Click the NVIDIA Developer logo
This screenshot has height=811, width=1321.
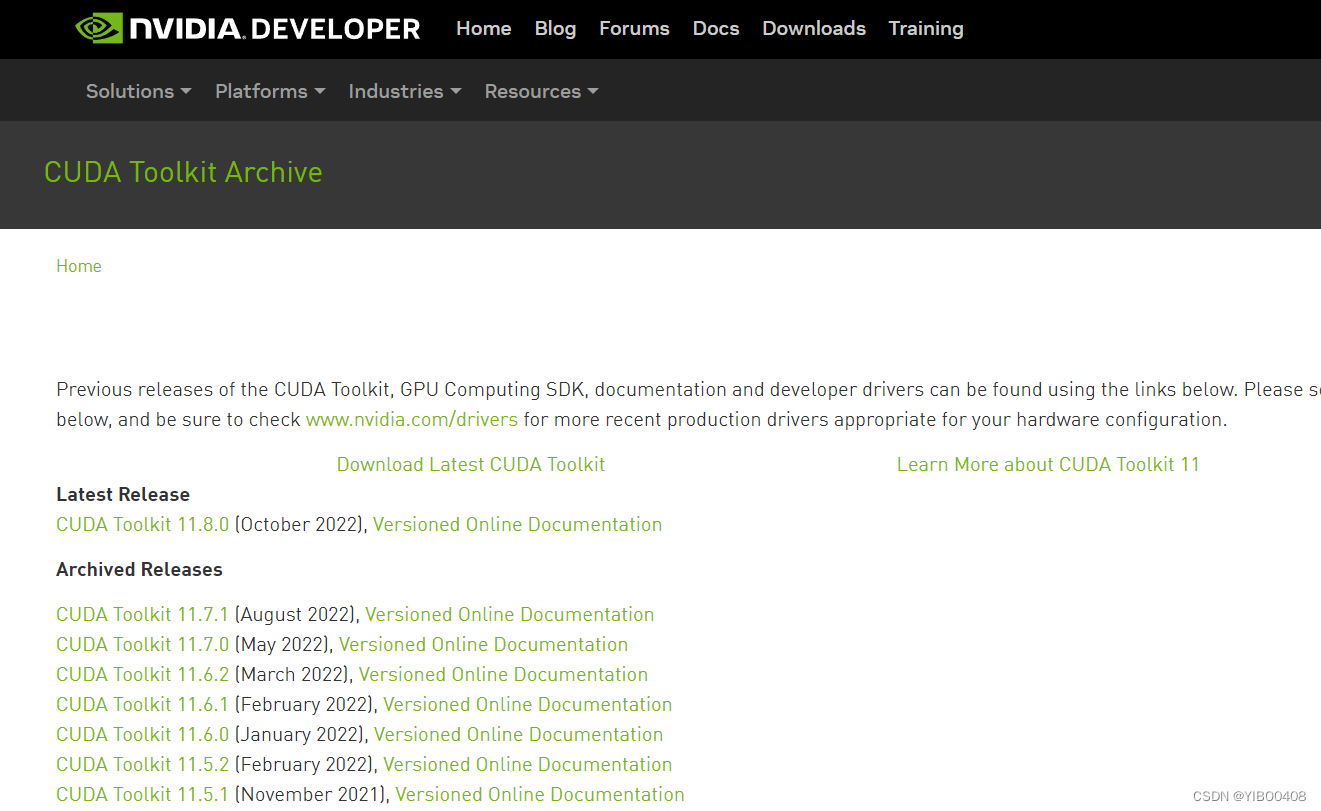248,29
